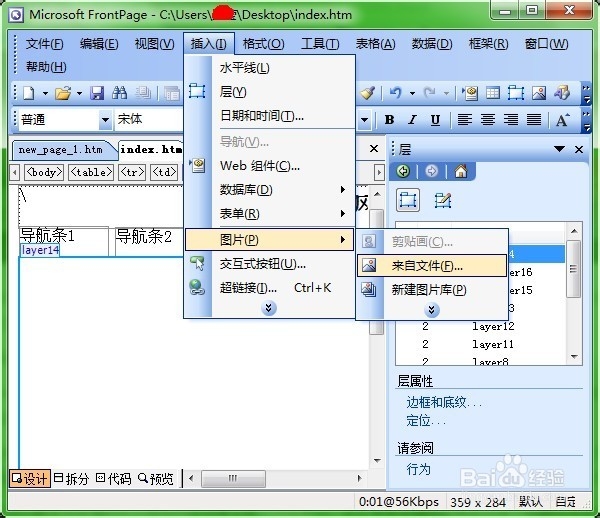This screenshot has width=600, height=518.
Task: Select Web 组件(C)... menu item
Action: pyautogui.click(x=269, y=166)
